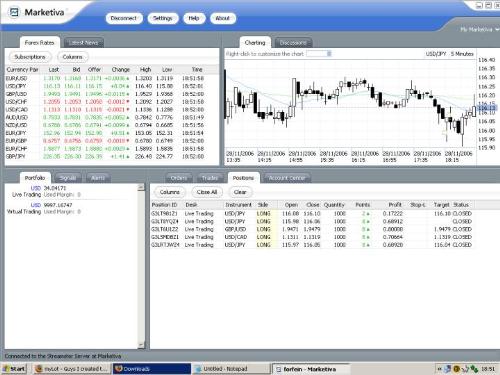Click the Currency Pair column header
500x375 pixels.
click(22, 70)
